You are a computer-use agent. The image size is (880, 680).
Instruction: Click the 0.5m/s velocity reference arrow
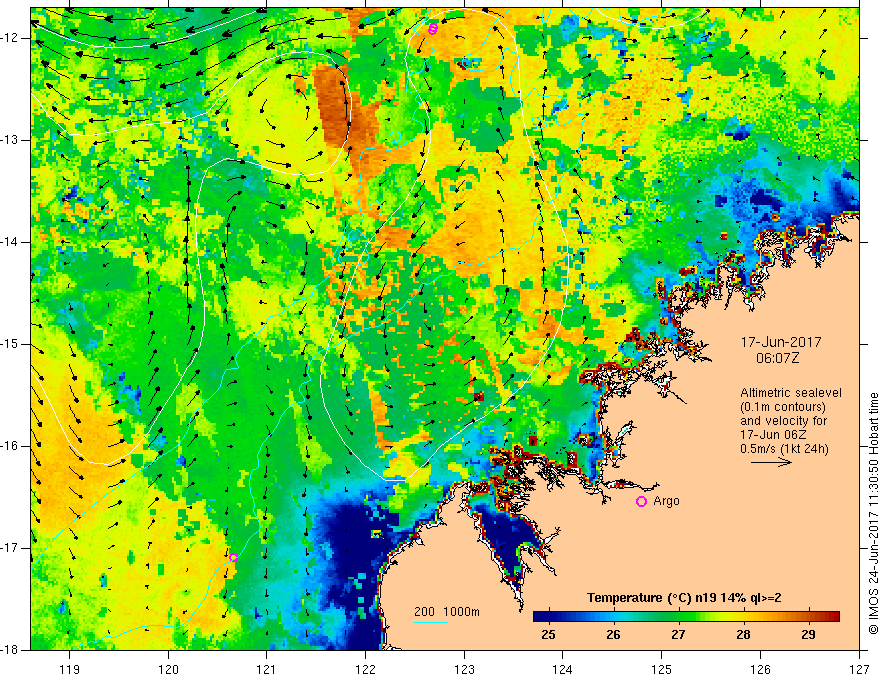[x=771, y=463]
